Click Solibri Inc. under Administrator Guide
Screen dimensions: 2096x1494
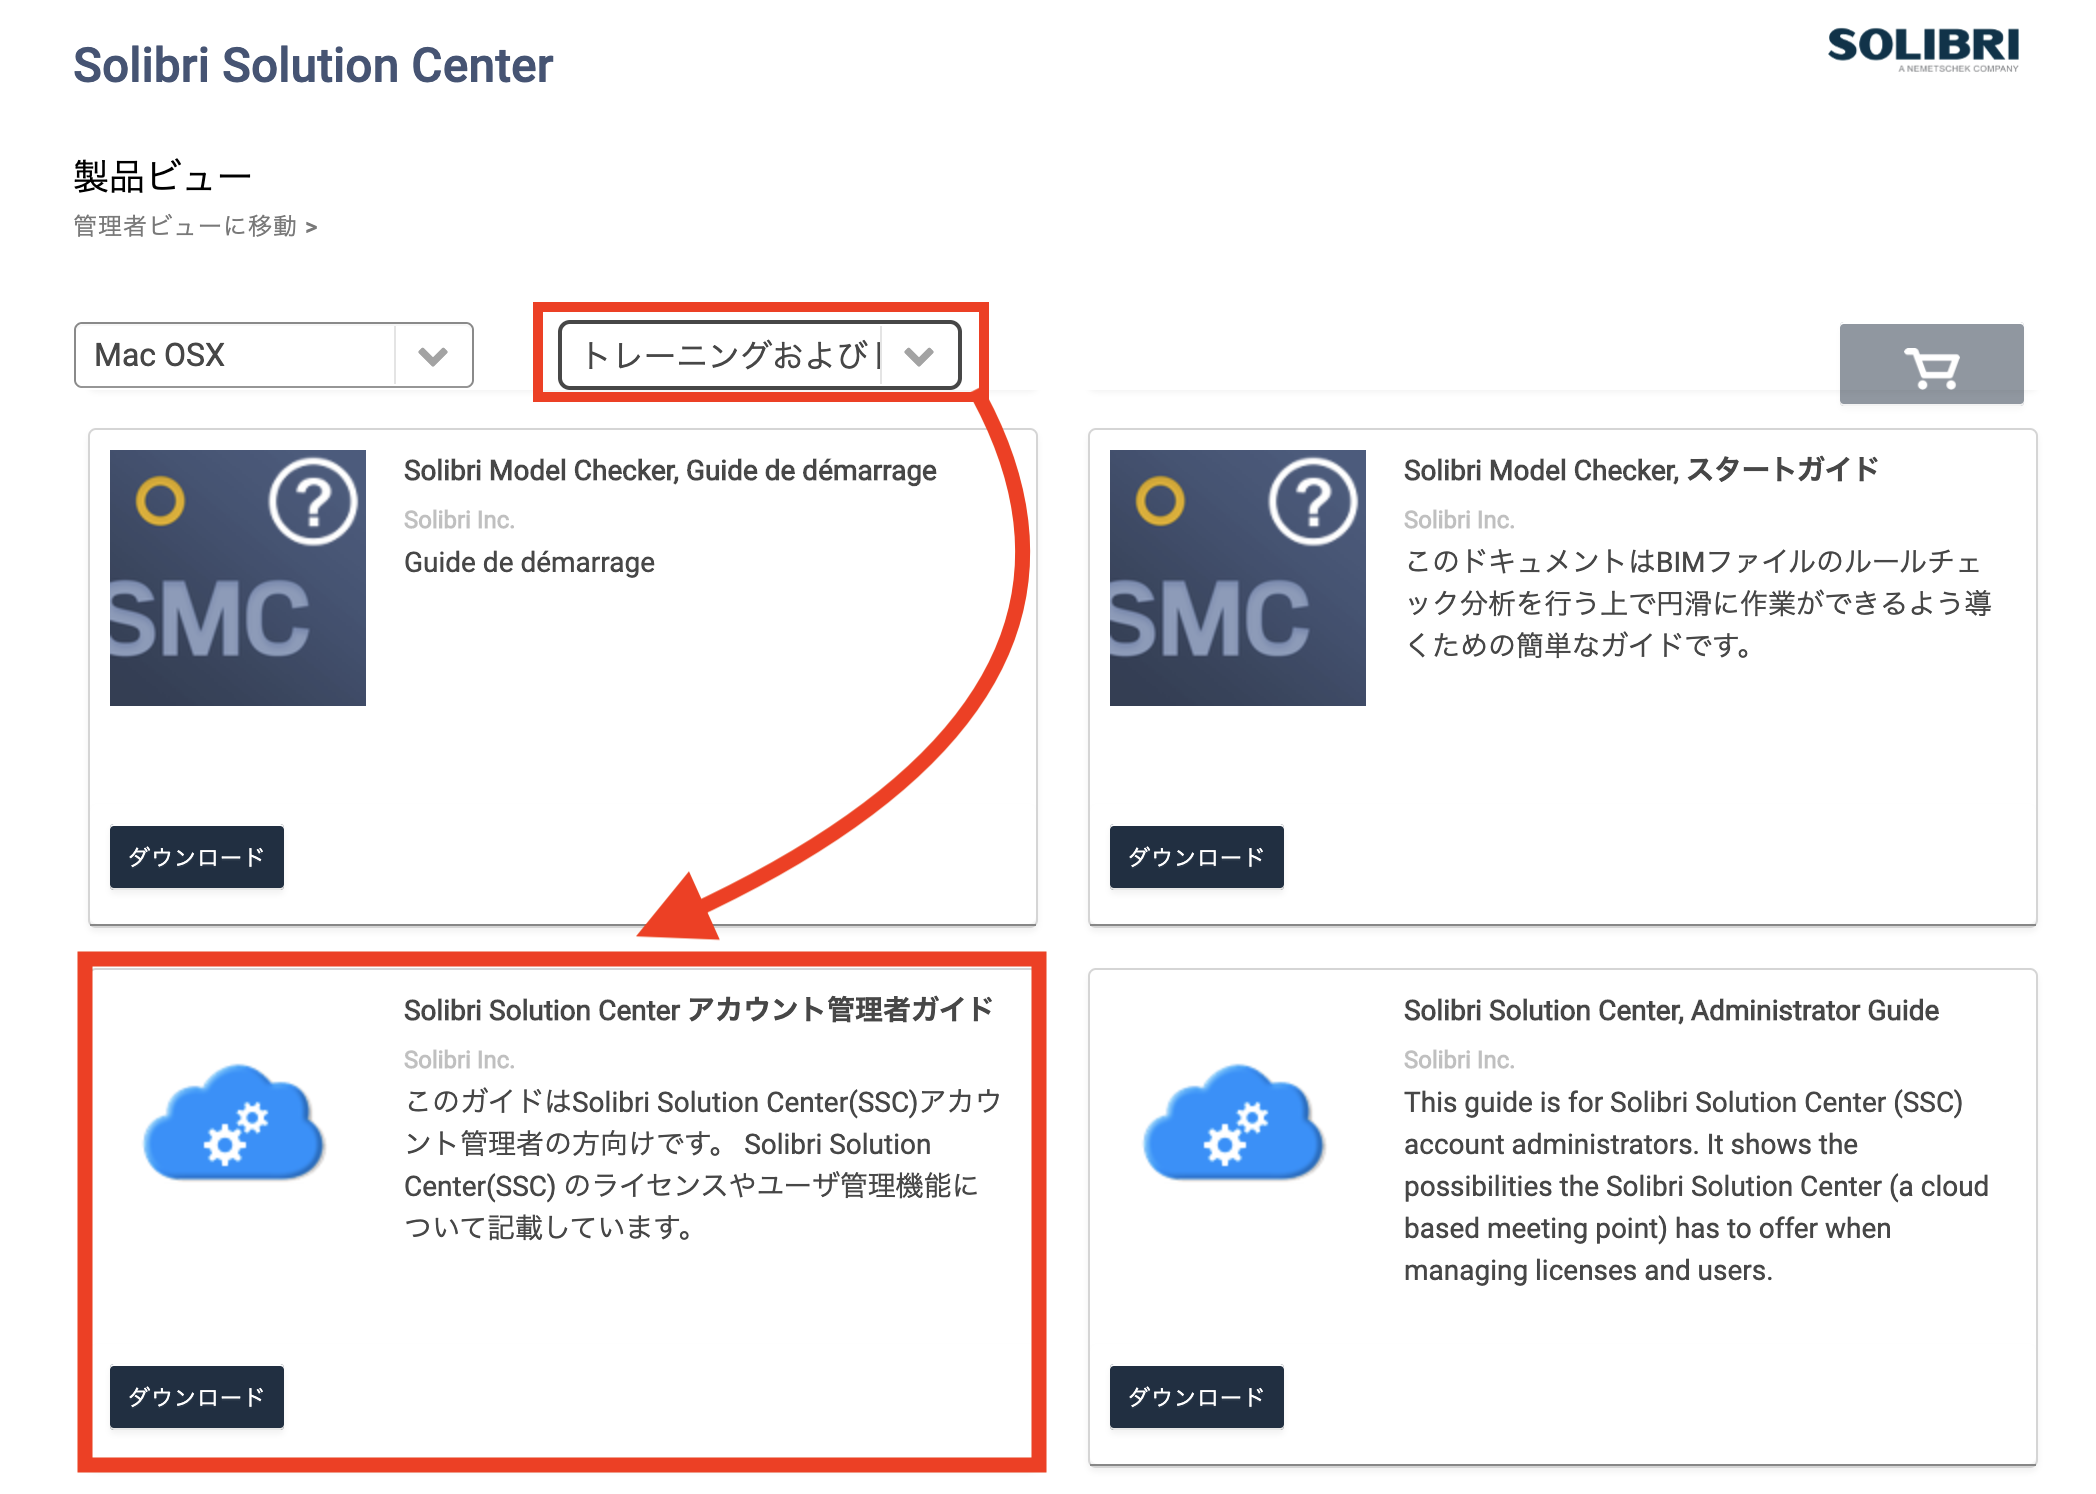(x=1459, y=1060)
